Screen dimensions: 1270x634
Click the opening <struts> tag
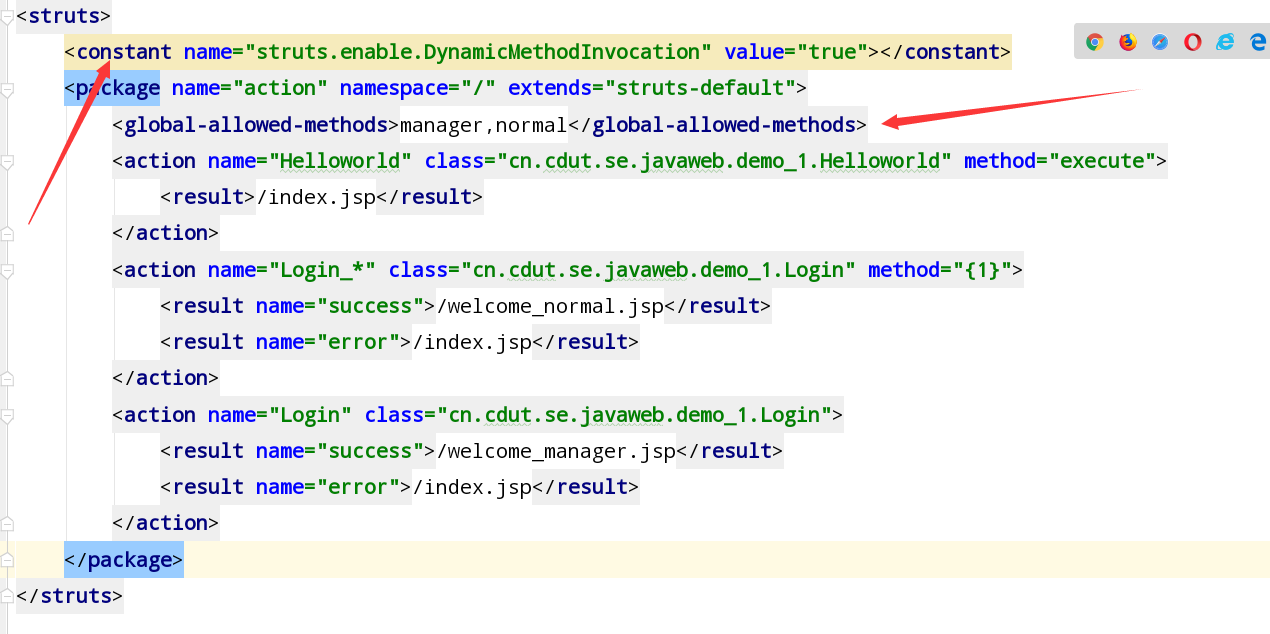click(x=64, y=16)
